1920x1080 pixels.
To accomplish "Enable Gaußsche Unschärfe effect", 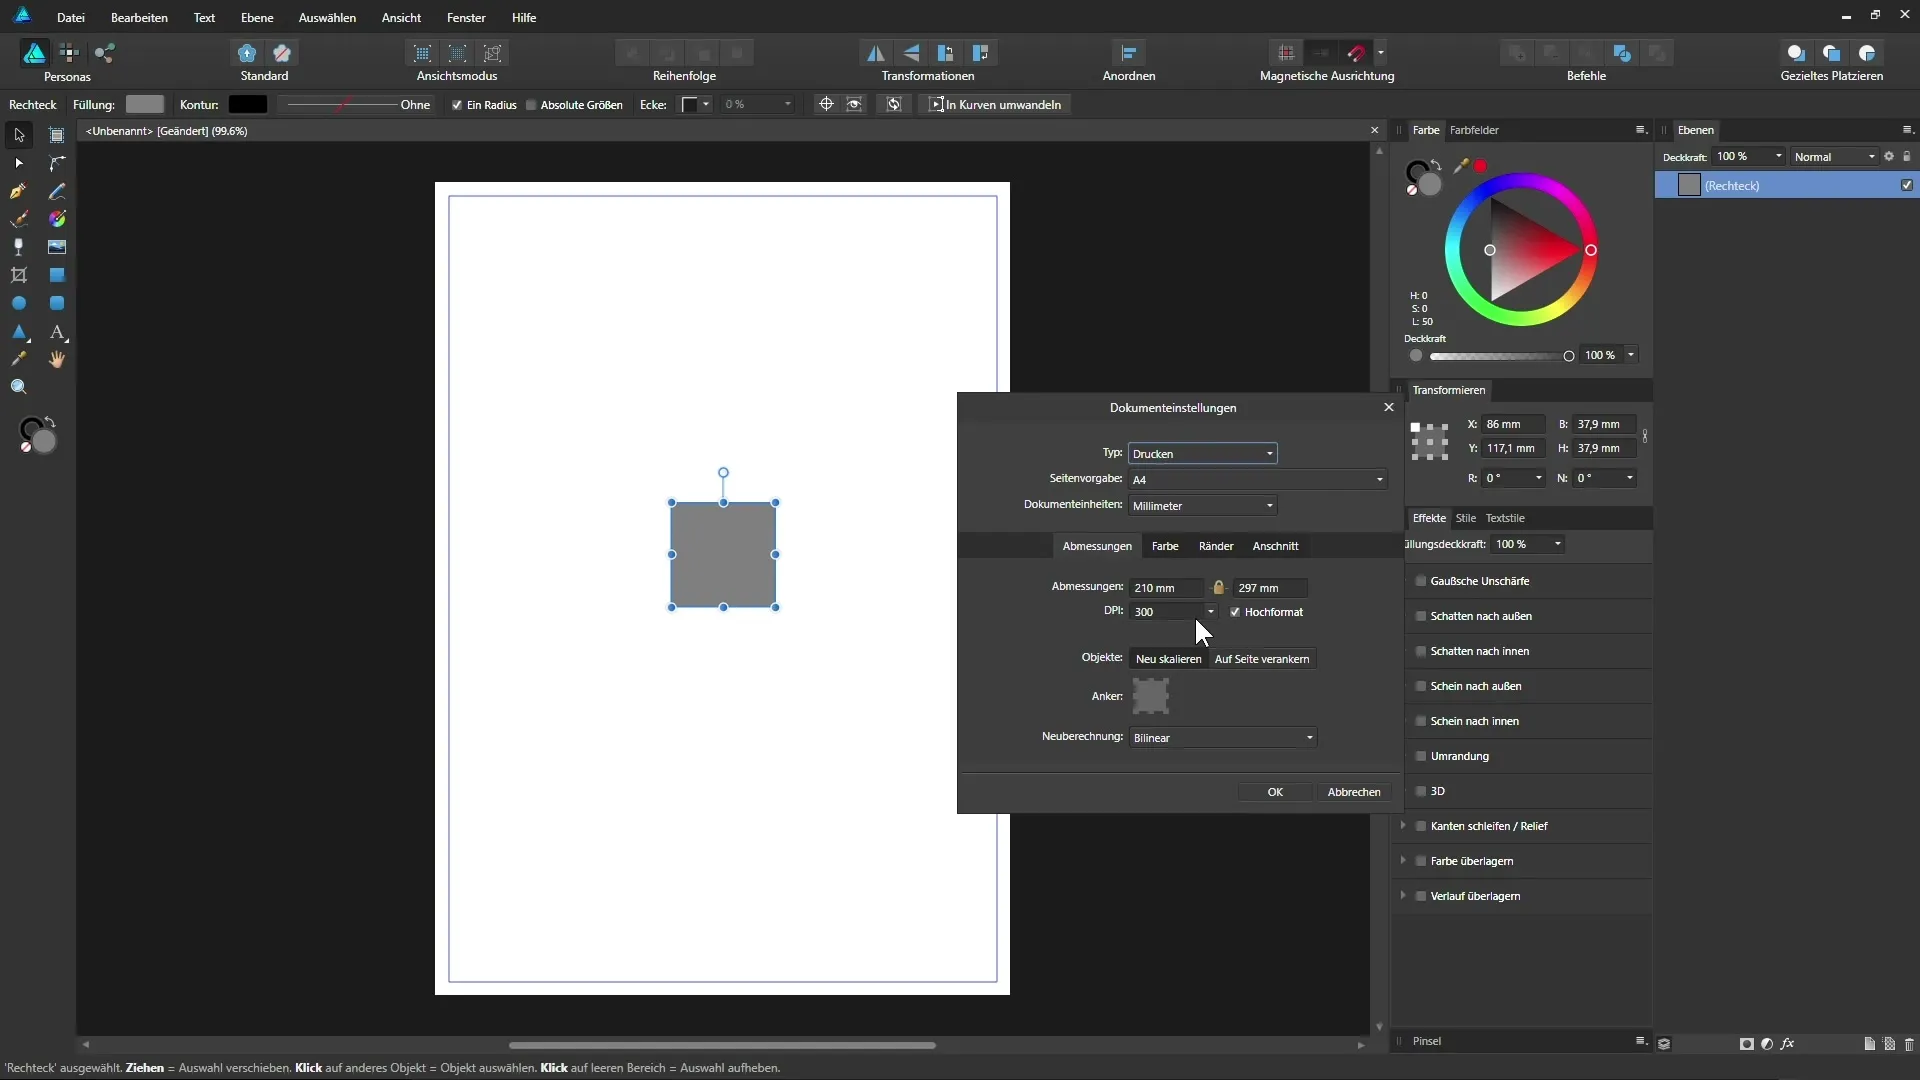I will tap(1420, 581).
